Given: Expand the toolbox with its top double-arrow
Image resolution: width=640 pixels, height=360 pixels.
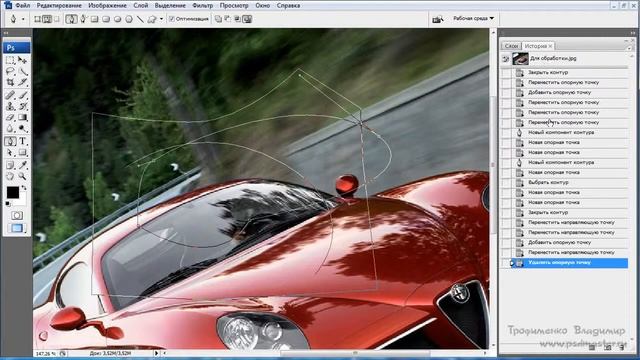Looking at the screenshot, I should point(6,33).
